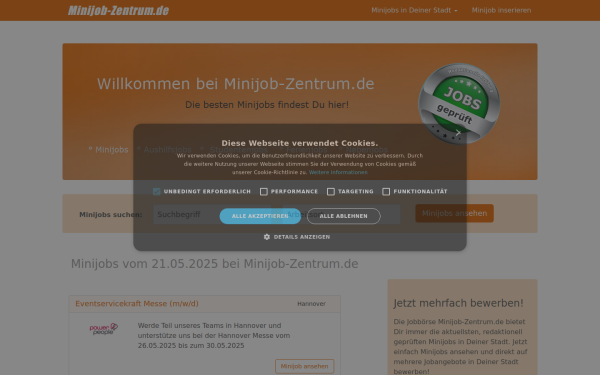Click Jetzt mehrfach bewerben! heading
This screenshot has width=600, height=375.
click(x=458, y=303)
